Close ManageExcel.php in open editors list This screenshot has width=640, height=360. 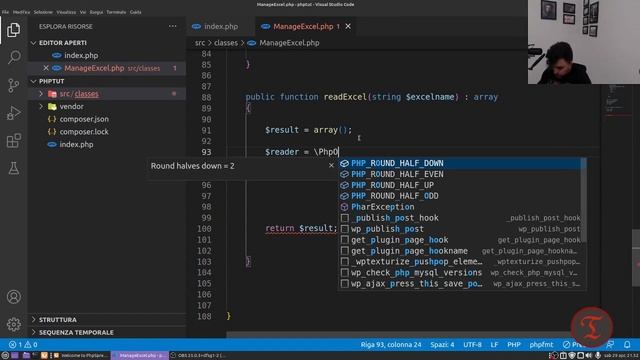(46, 68)
